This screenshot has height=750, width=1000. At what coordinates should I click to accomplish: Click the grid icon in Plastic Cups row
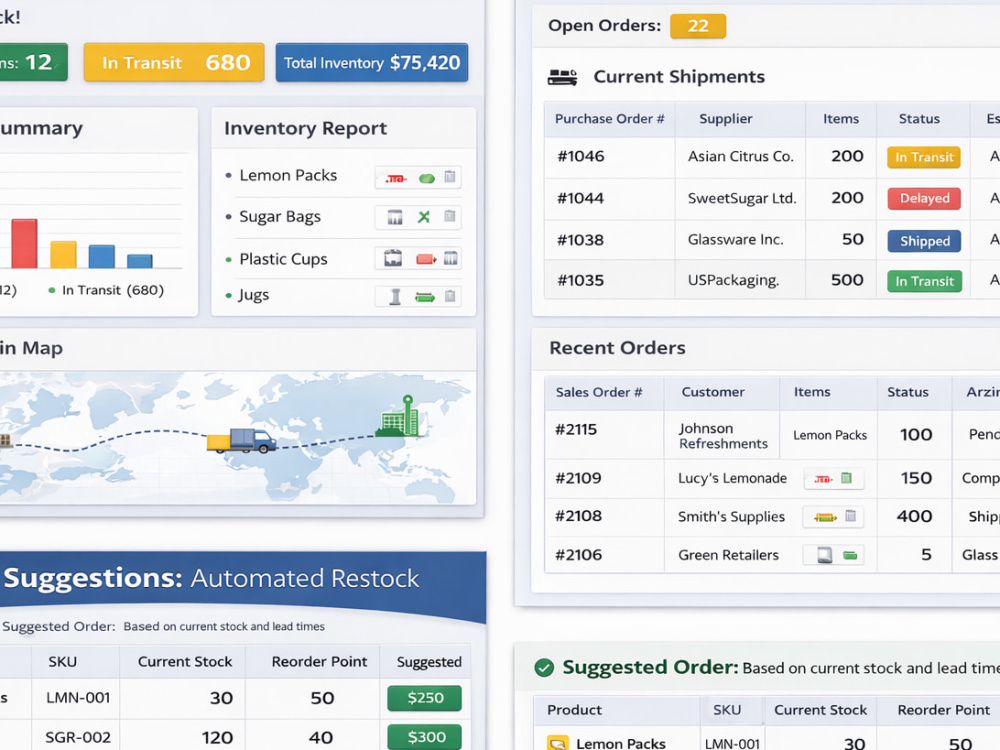click(450, 258)
